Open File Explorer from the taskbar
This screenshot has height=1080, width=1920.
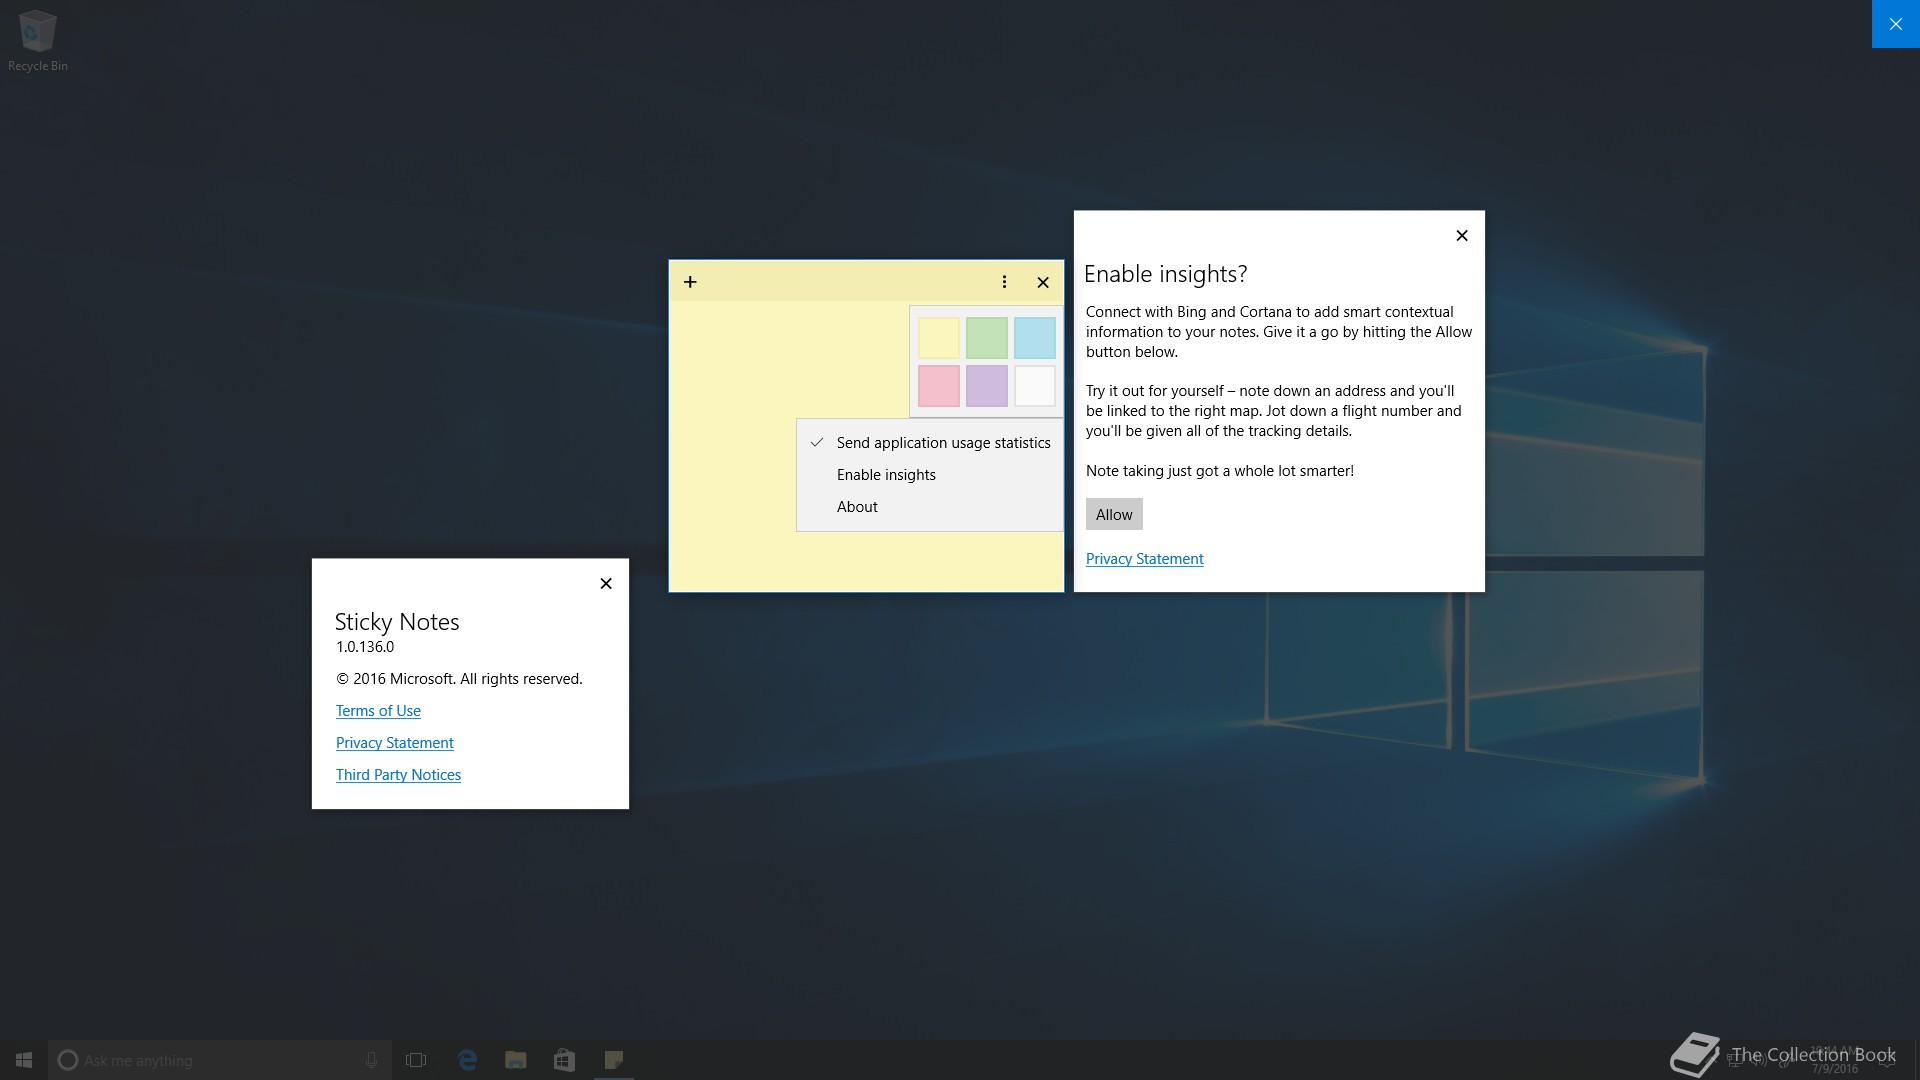click(x=516, y=1060)
